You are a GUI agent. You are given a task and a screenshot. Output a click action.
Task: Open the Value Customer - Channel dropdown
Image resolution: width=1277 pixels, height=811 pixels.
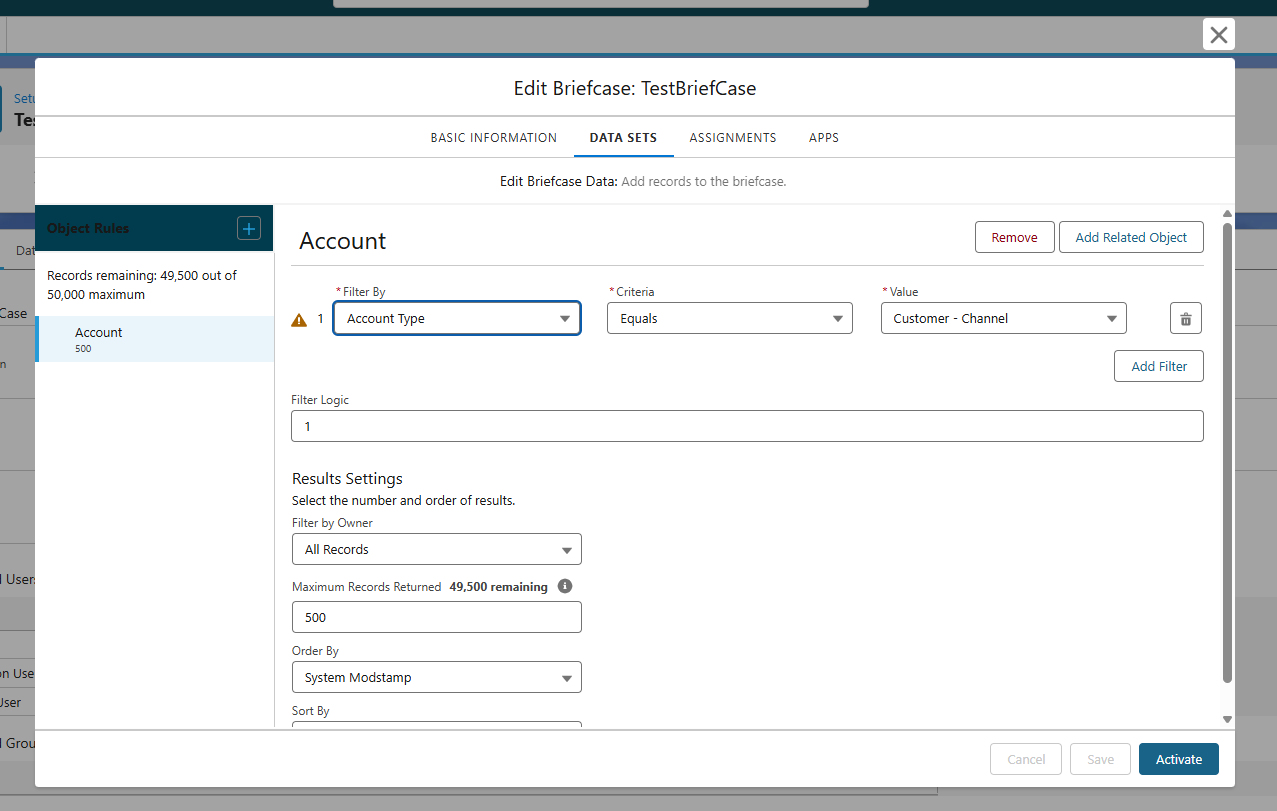point(1003,319)
